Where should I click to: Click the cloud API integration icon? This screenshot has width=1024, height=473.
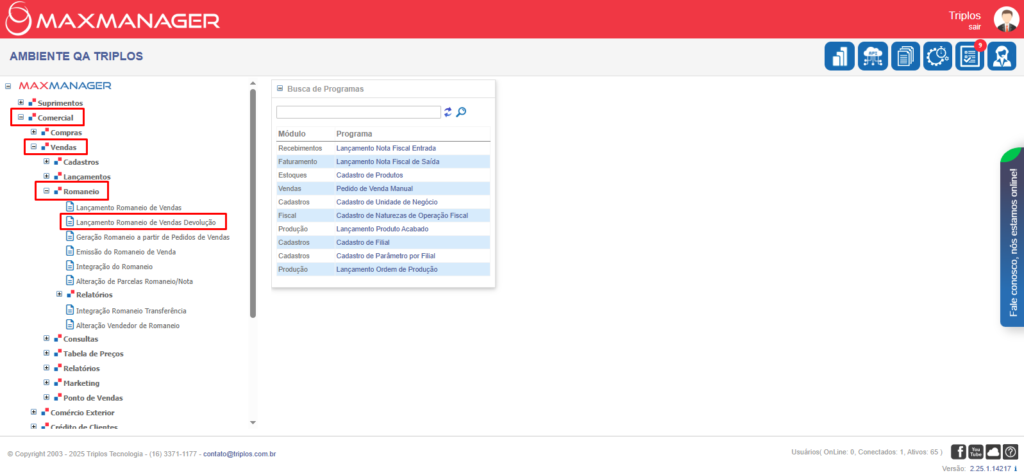click(x=872, y=57)
